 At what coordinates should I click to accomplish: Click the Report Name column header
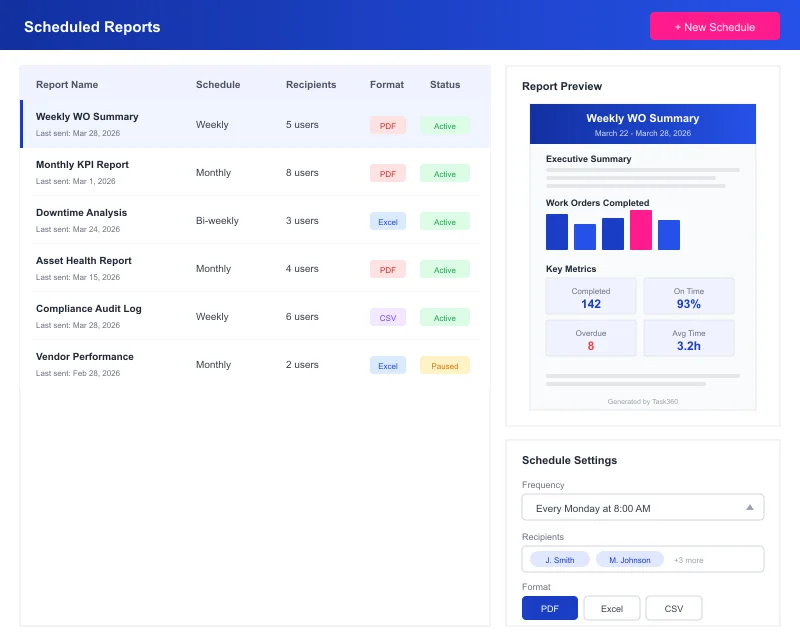point(66,84)
